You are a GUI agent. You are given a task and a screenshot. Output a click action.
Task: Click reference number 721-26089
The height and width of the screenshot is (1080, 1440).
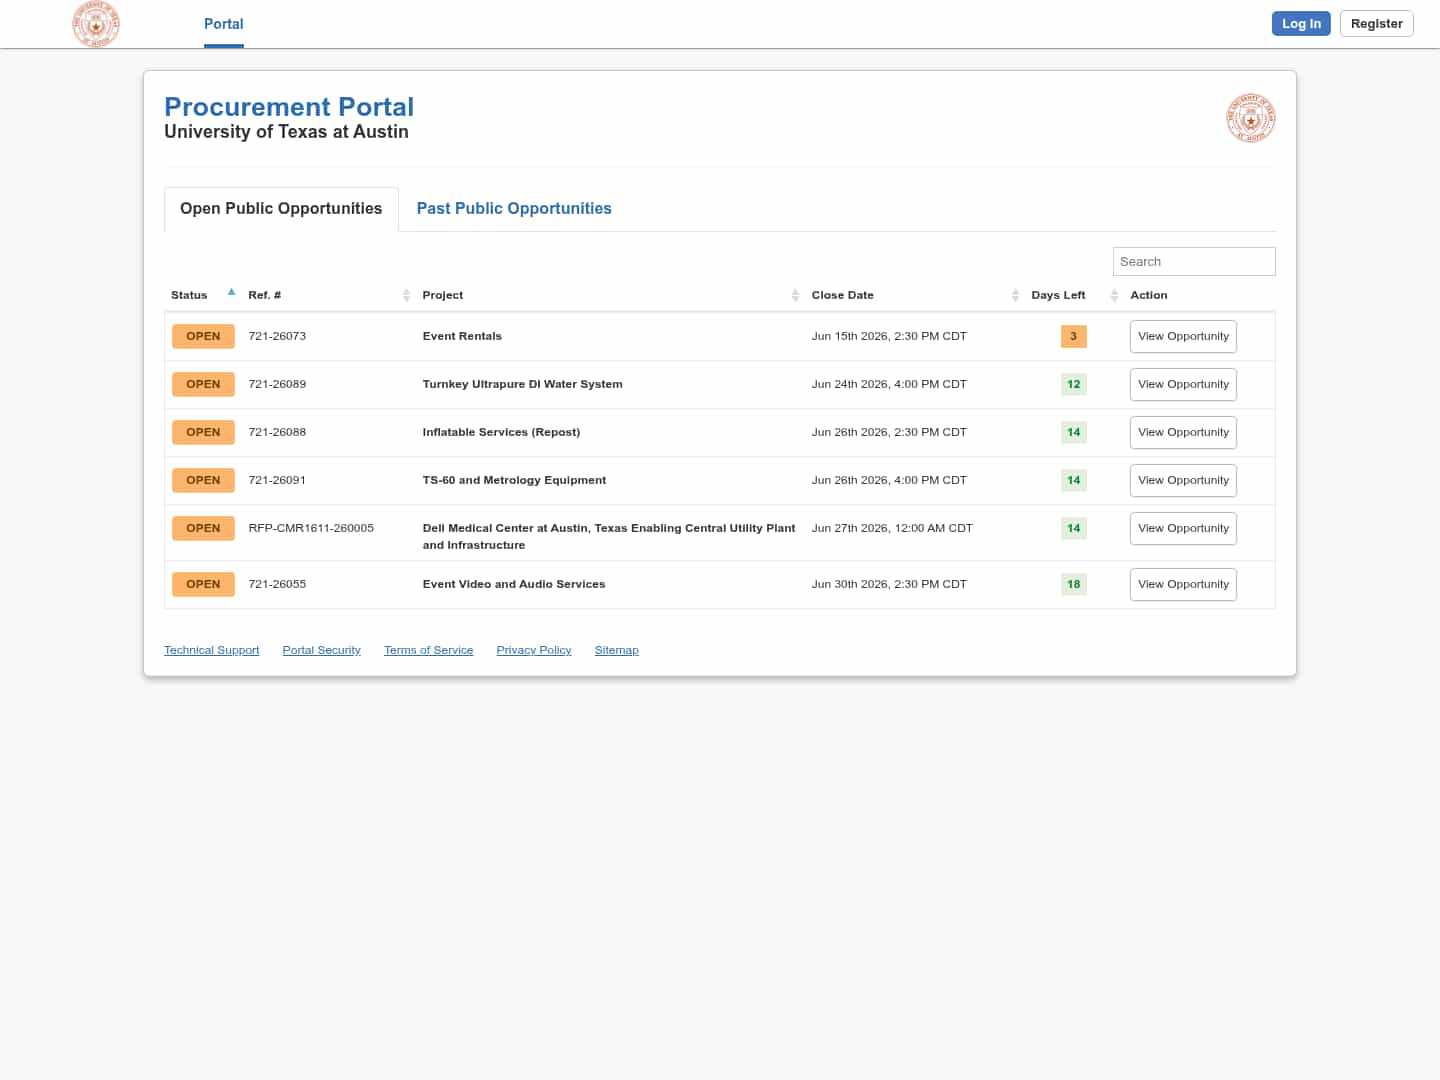[277, 385]
